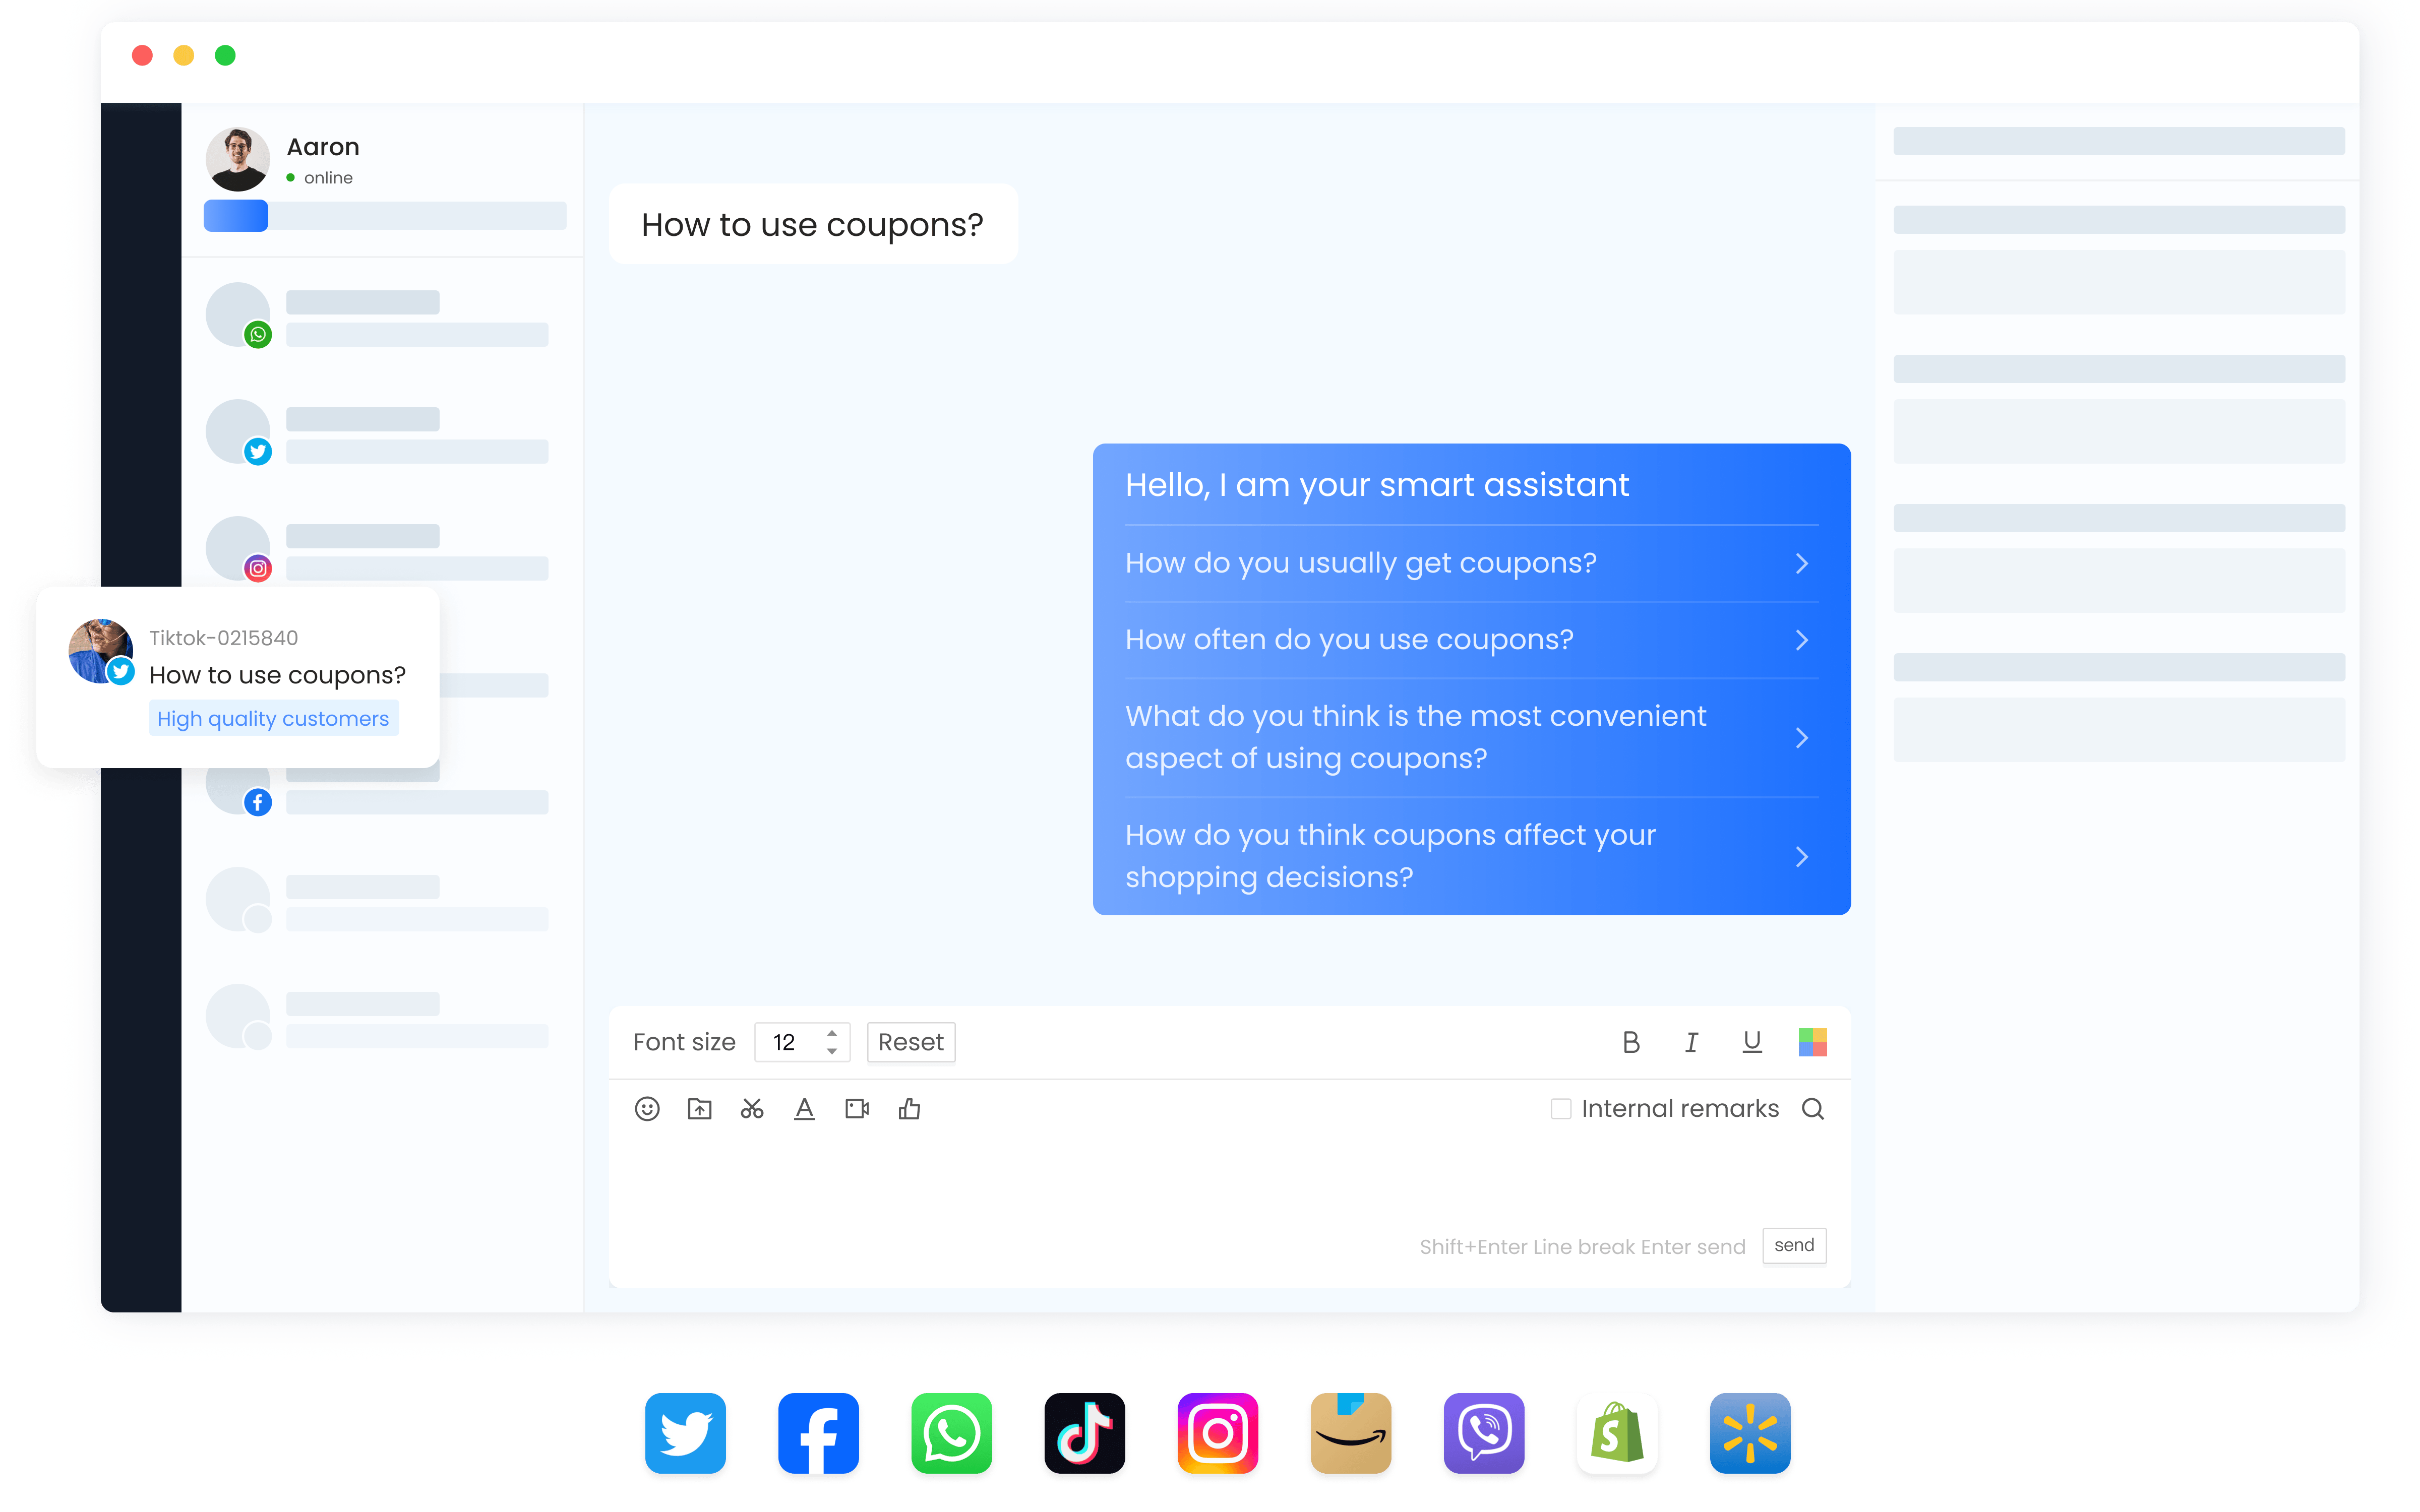The image size is (2420, 1512).
Task: Toggle underline text formatting
Action: (x=1751, y=1042)
